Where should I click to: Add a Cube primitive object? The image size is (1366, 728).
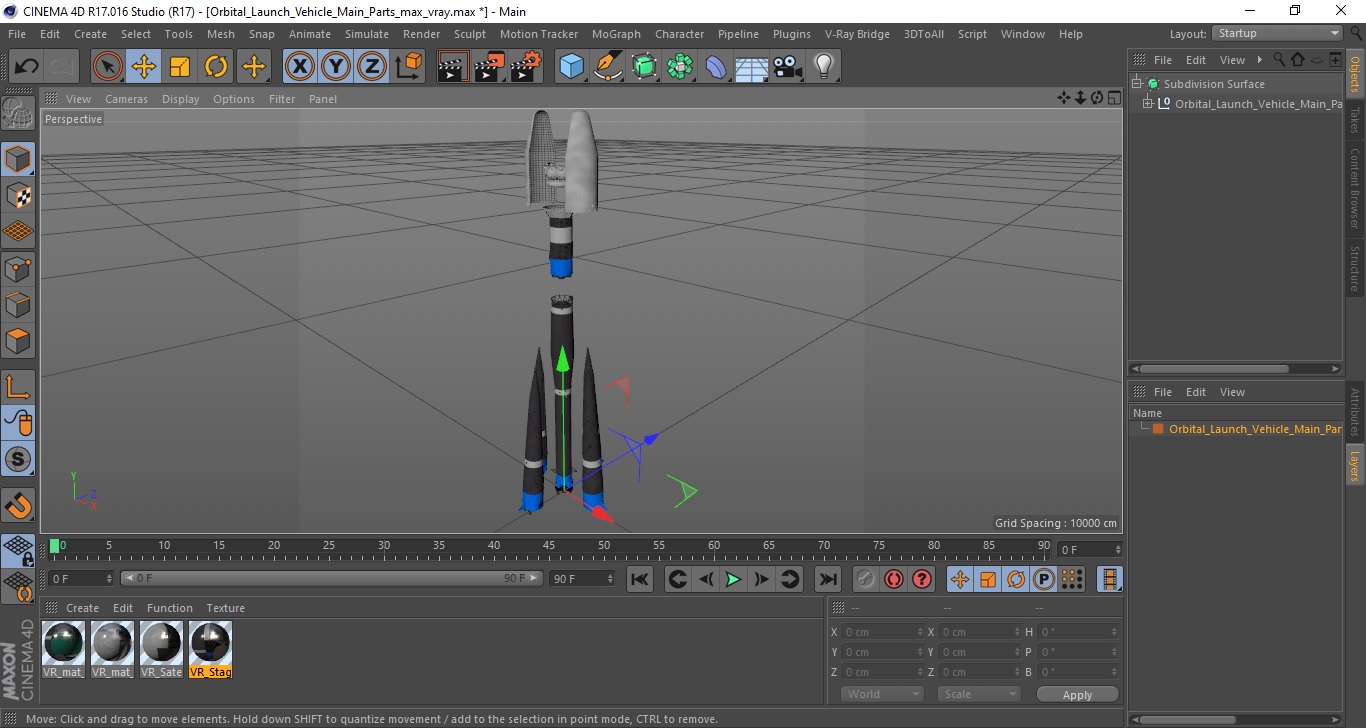pyautogui.click(x=571, y=67)
